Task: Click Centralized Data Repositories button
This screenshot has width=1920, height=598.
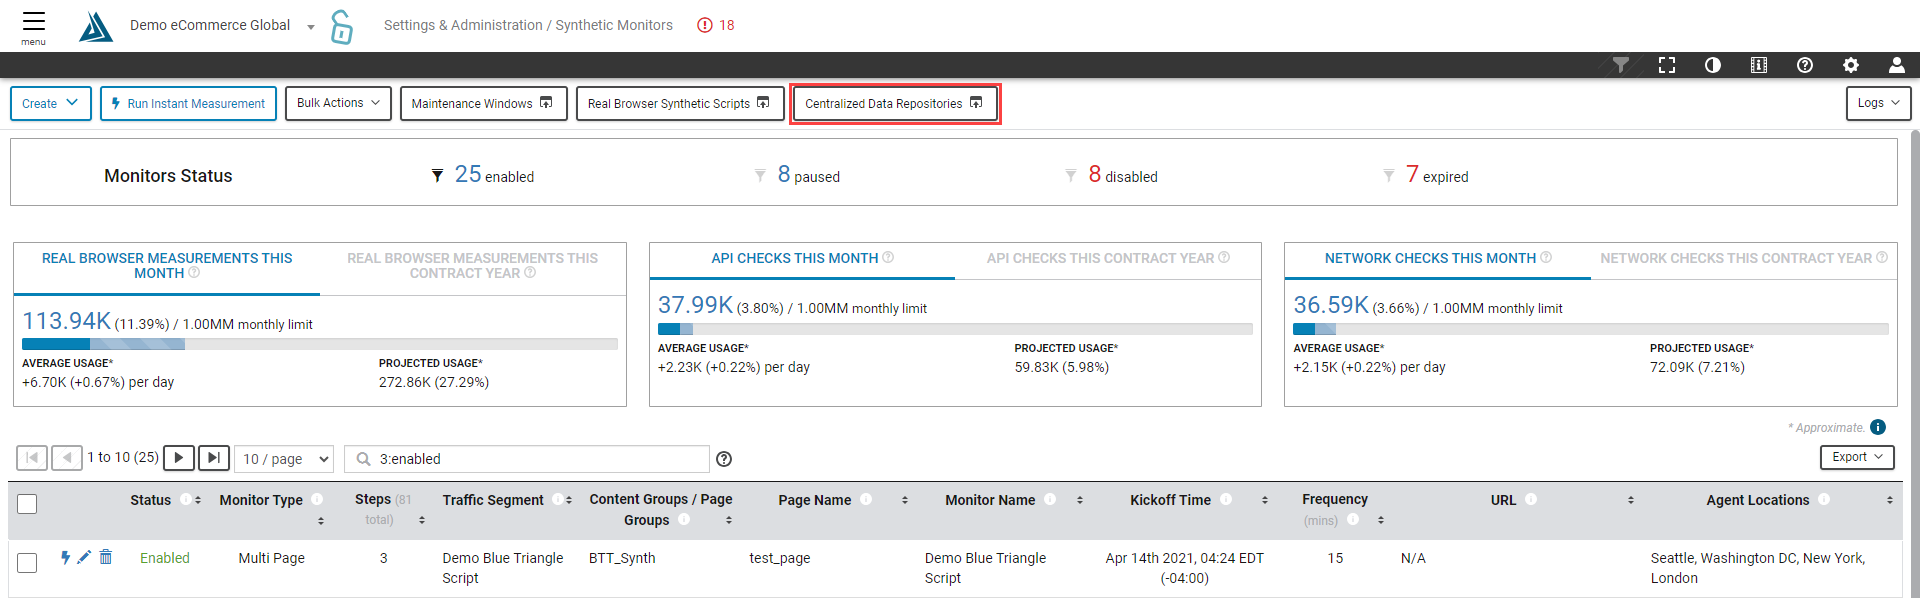Action: 894,103
